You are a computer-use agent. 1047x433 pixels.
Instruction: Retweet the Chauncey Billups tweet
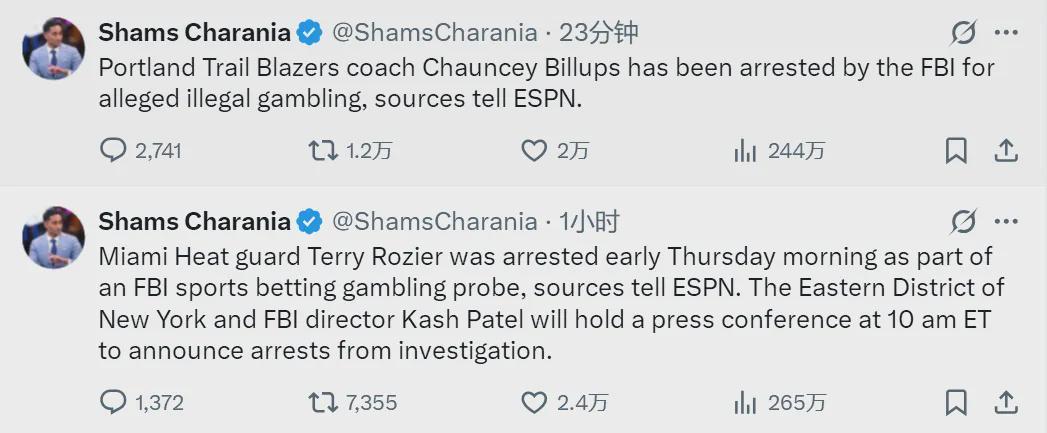pos(322,150)
